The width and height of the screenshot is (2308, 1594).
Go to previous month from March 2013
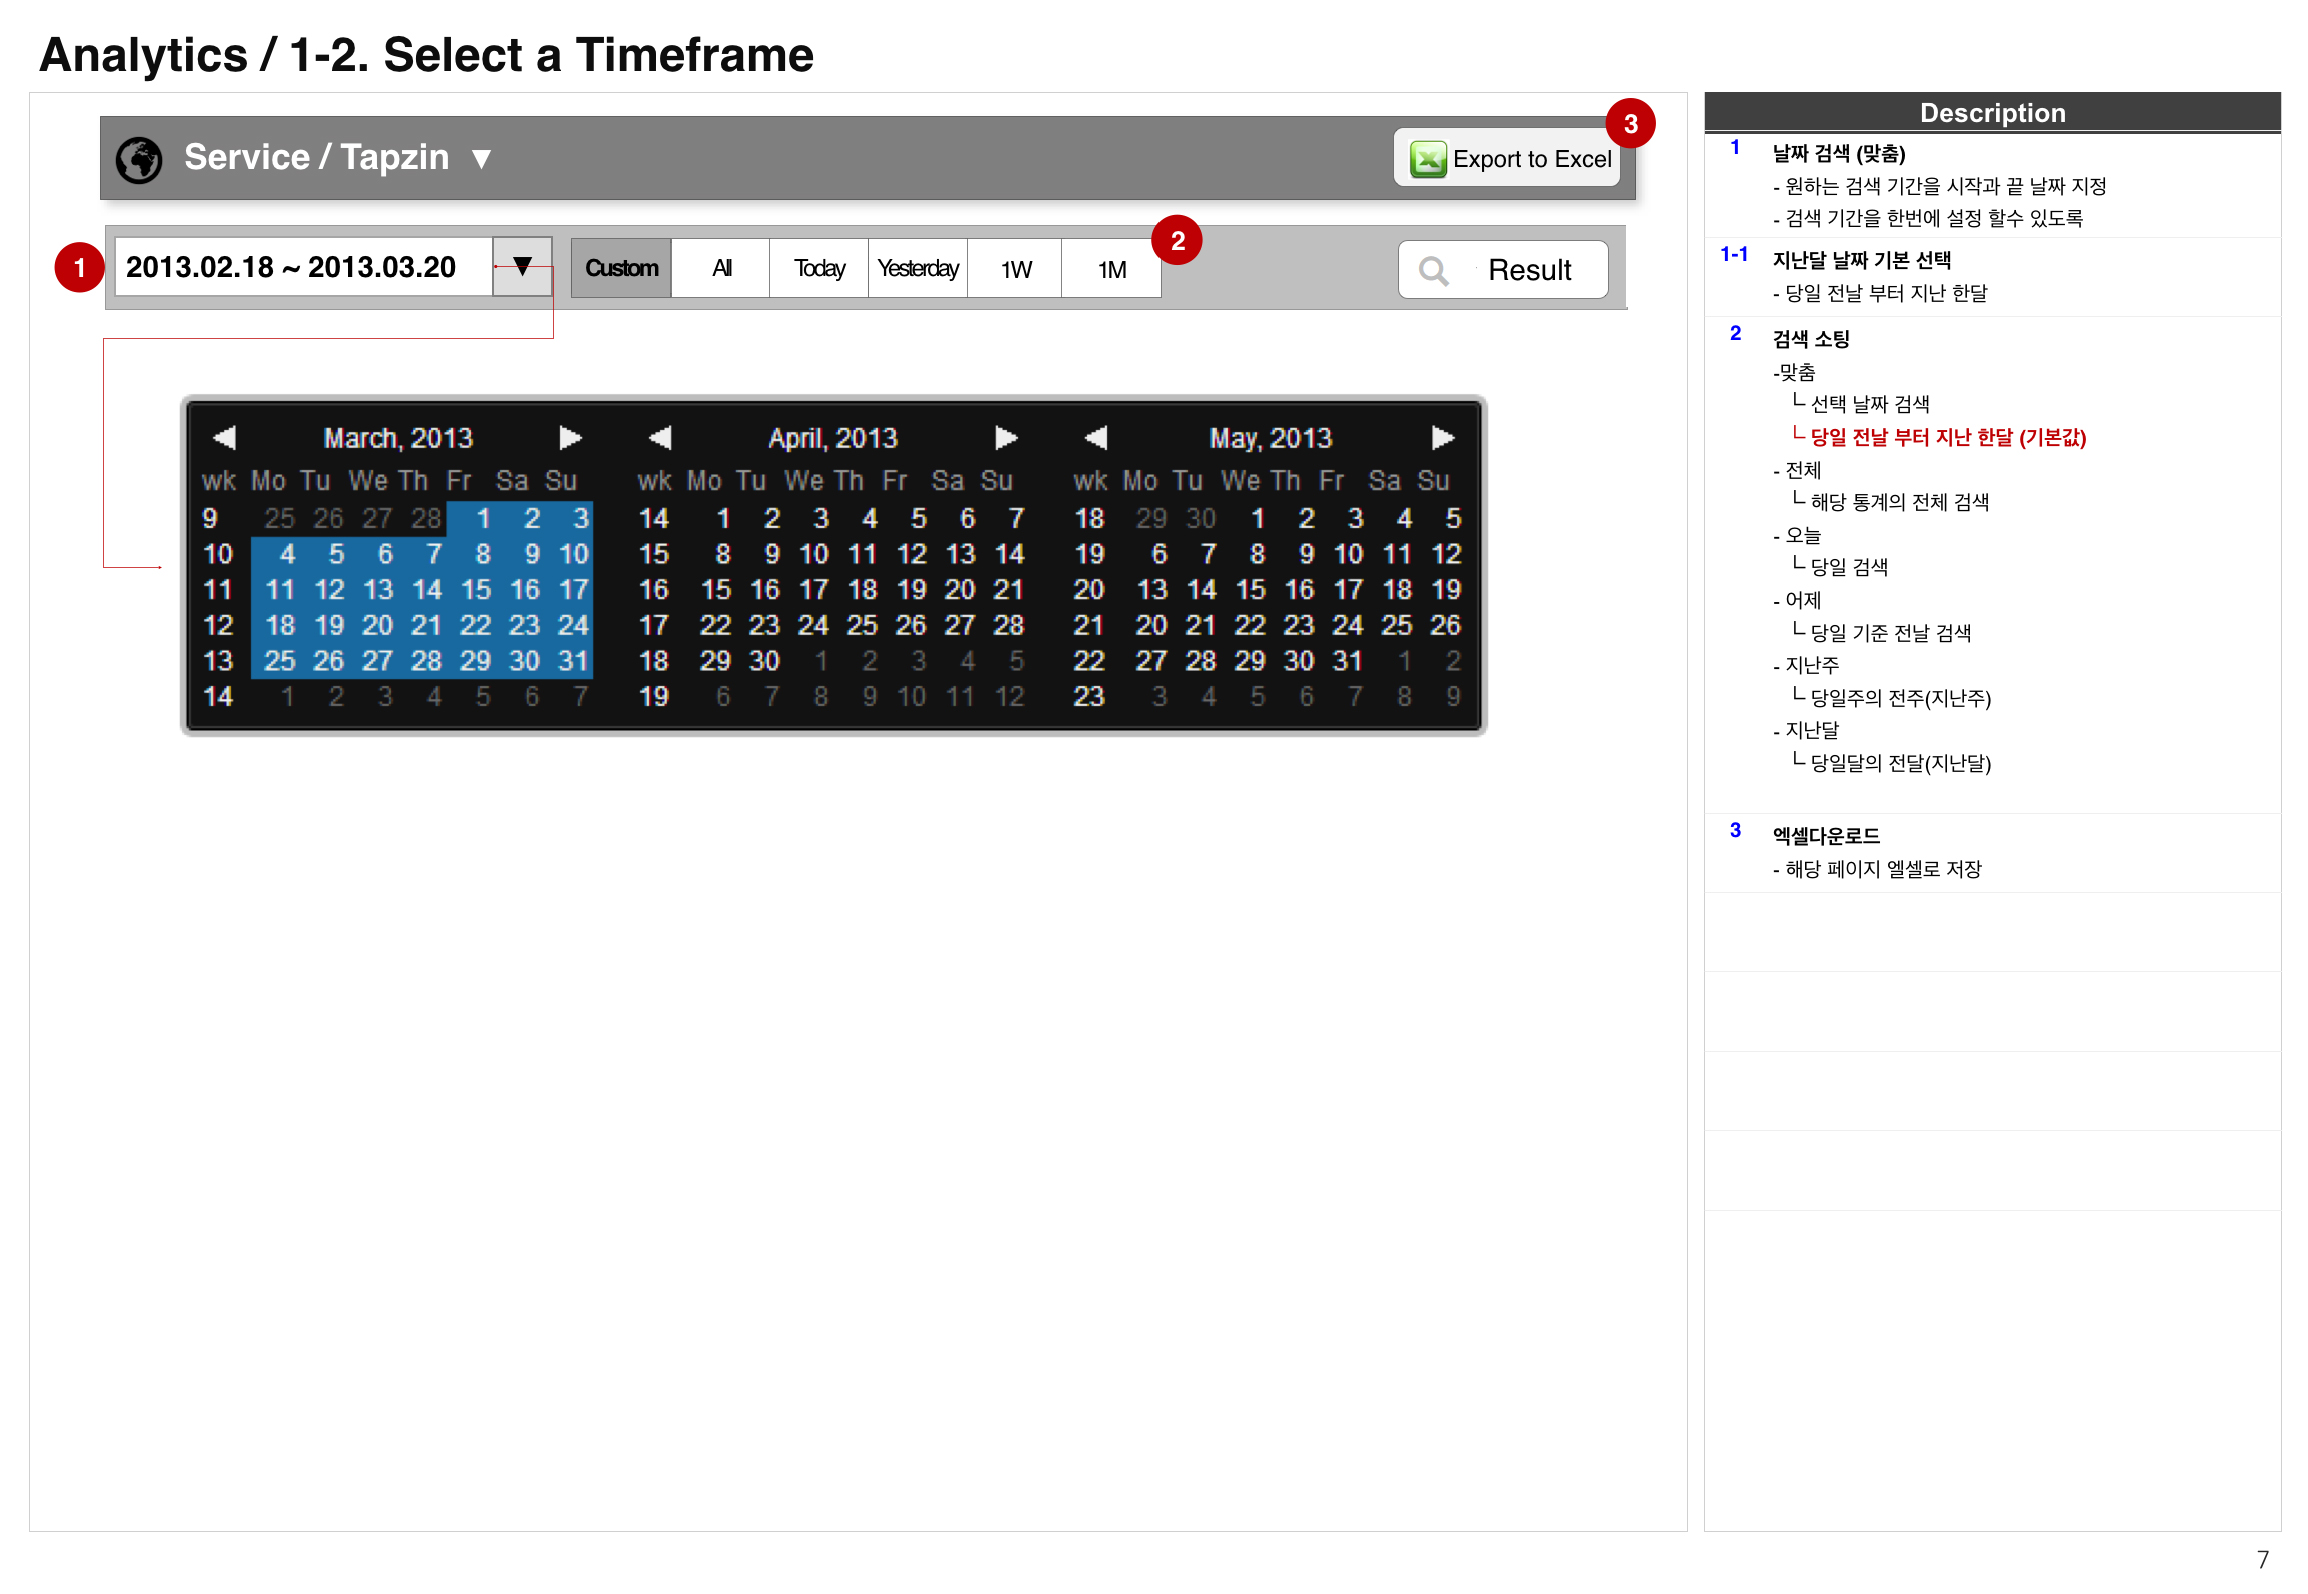pyautogui.click(x=224, y=438)
